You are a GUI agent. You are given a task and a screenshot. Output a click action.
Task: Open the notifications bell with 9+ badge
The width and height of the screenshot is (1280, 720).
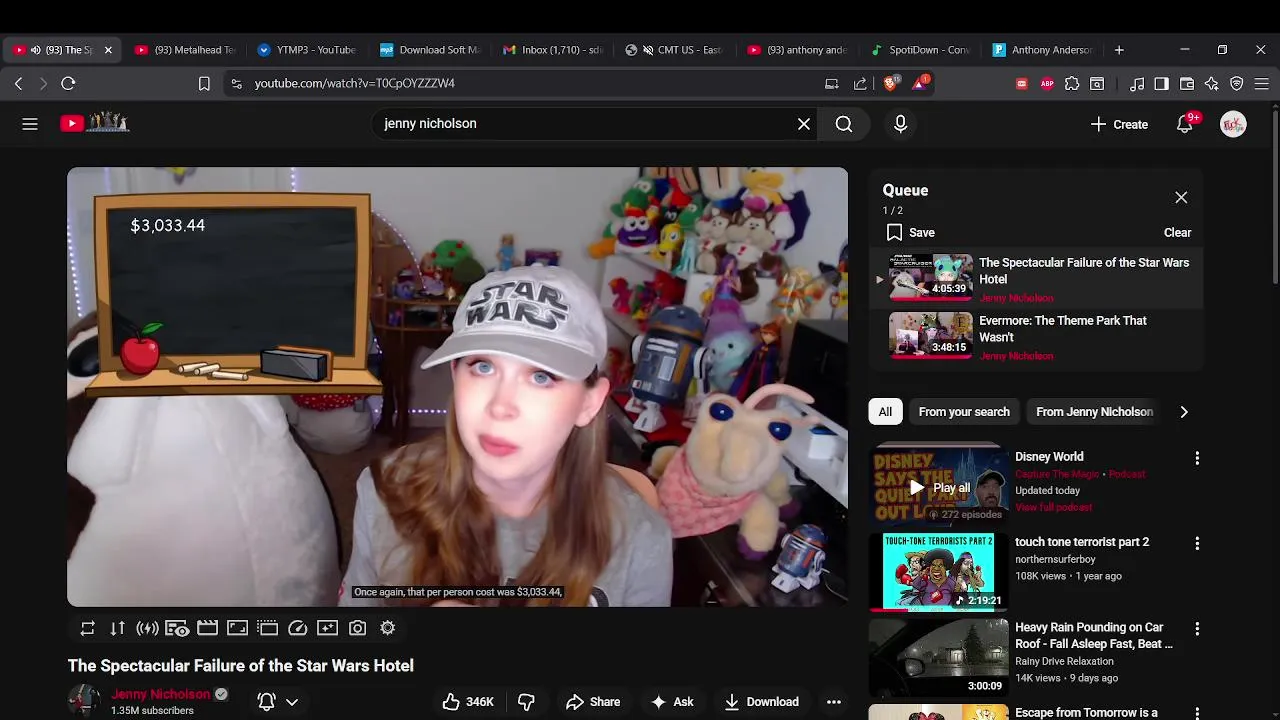(1185, 124)
